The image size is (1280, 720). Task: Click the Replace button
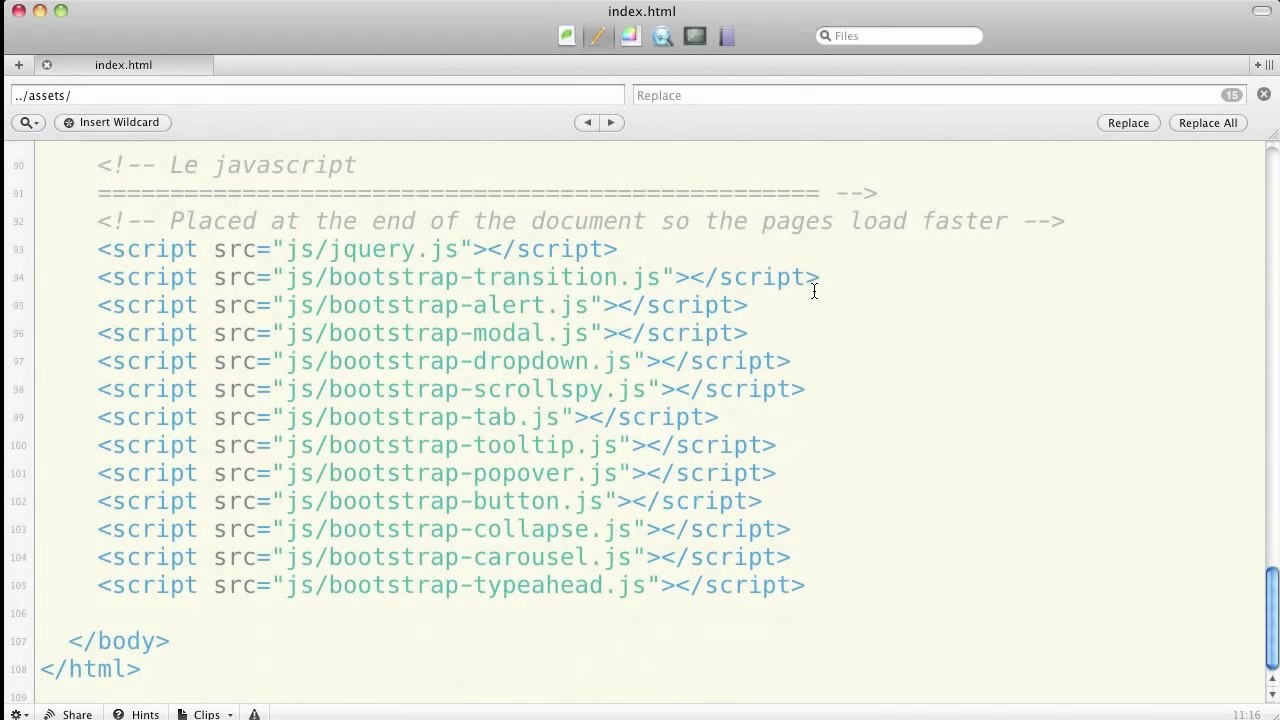1128,123
